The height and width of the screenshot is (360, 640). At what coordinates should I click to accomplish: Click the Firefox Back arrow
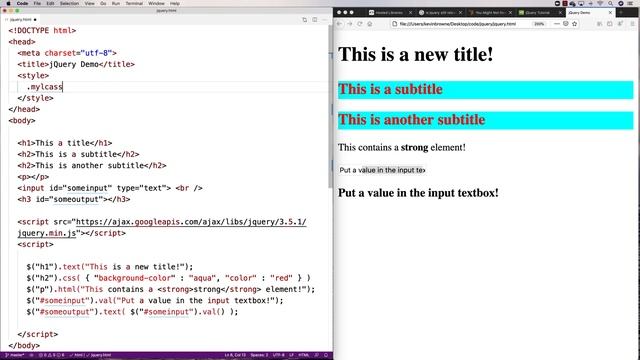340,24
